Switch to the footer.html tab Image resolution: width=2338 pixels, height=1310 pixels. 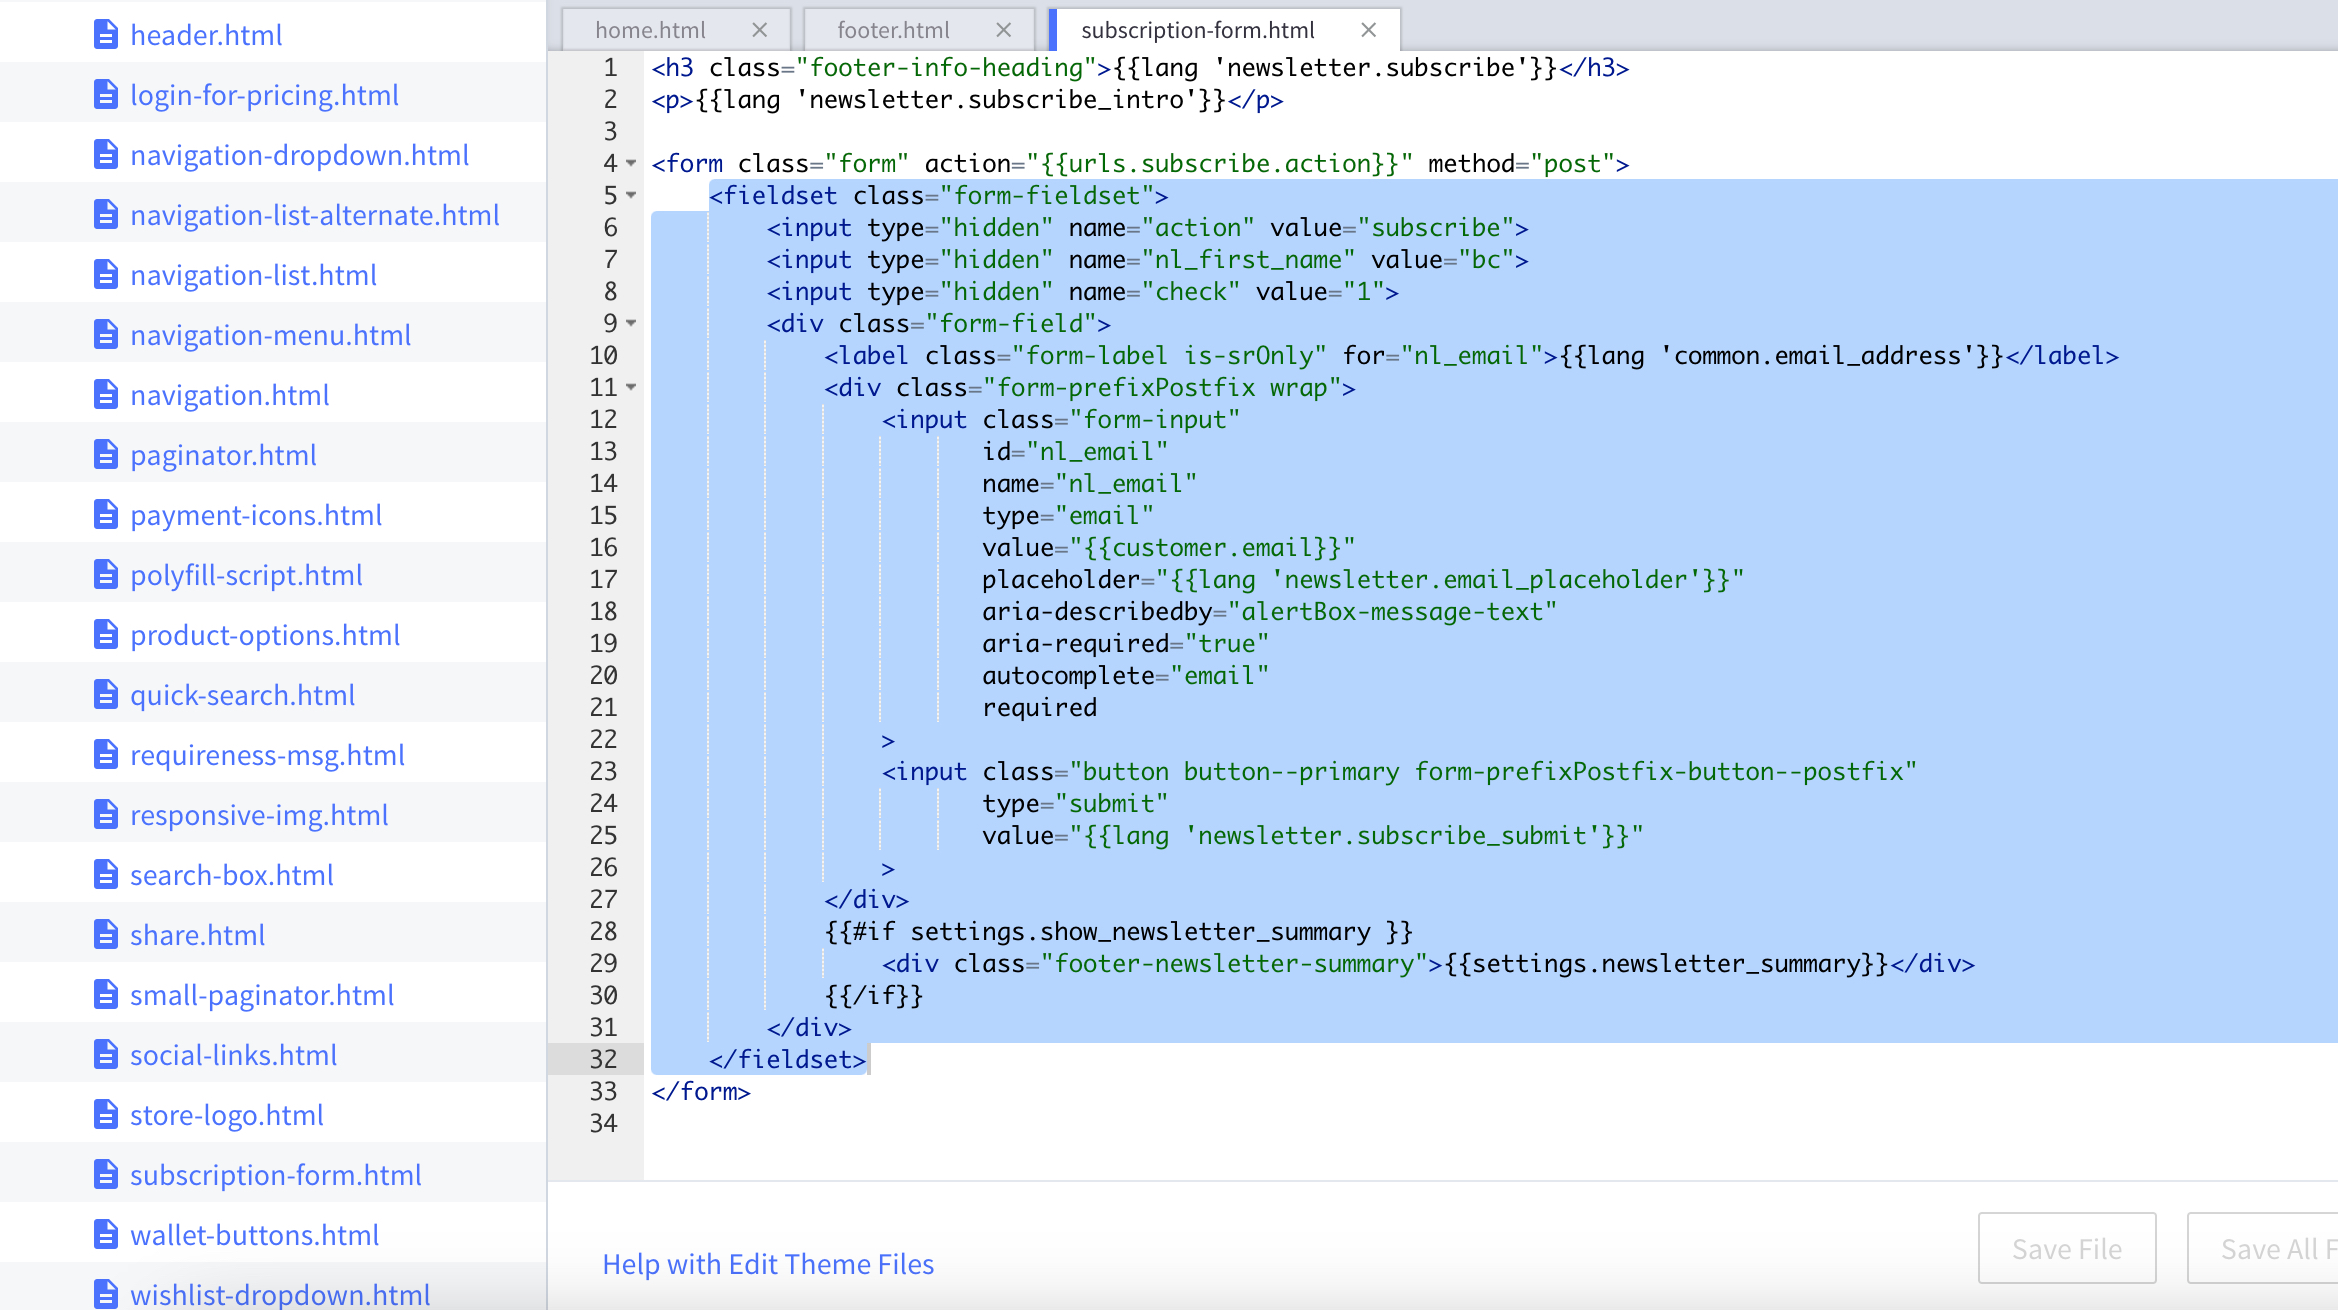click(x=893, y=30)
